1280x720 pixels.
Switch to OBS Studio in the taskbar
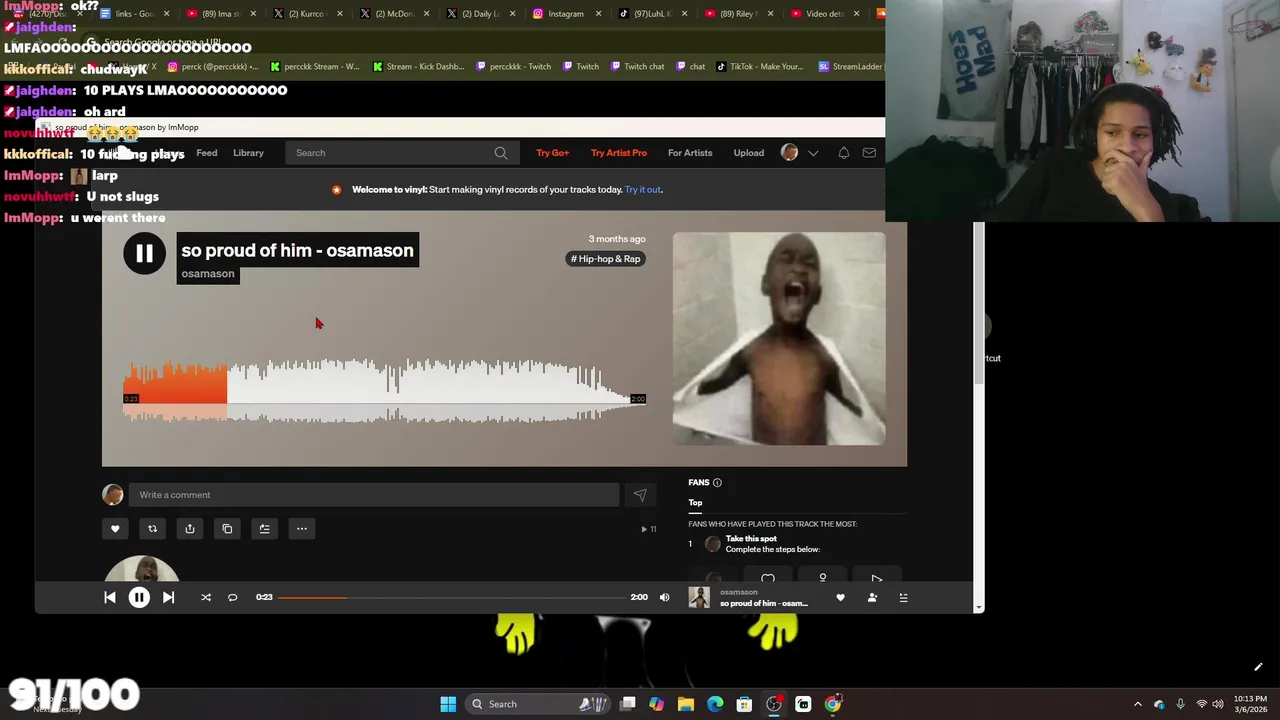tap(774, 704)
